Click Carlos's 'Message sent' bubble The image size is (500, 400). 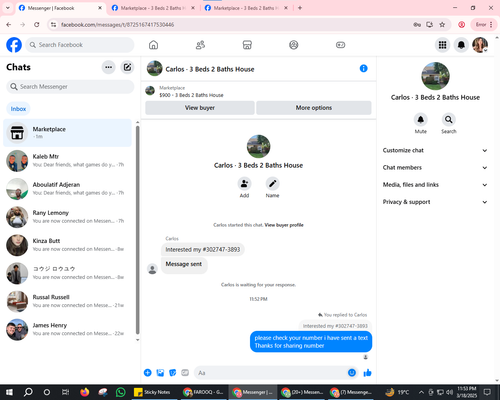tap(184, 264)
